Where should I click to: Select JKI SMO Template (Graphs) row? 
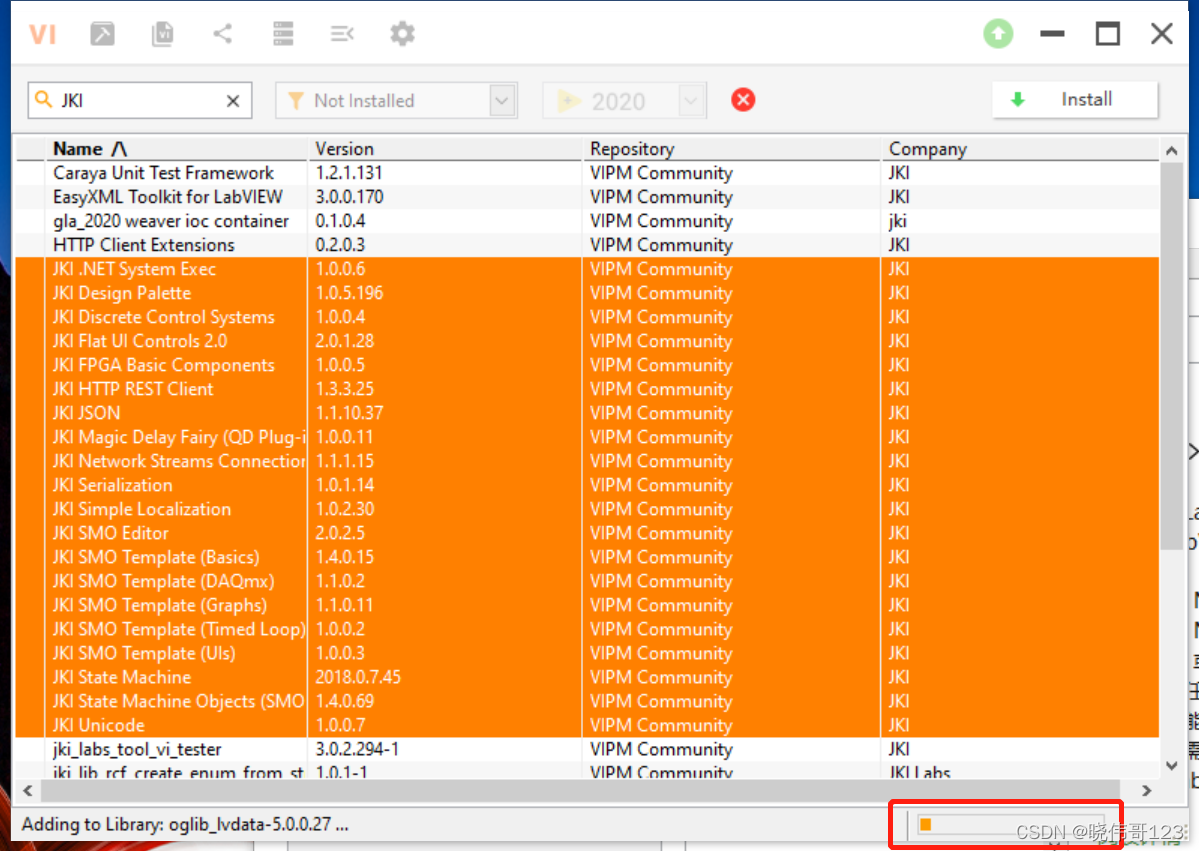coord(587,605)
